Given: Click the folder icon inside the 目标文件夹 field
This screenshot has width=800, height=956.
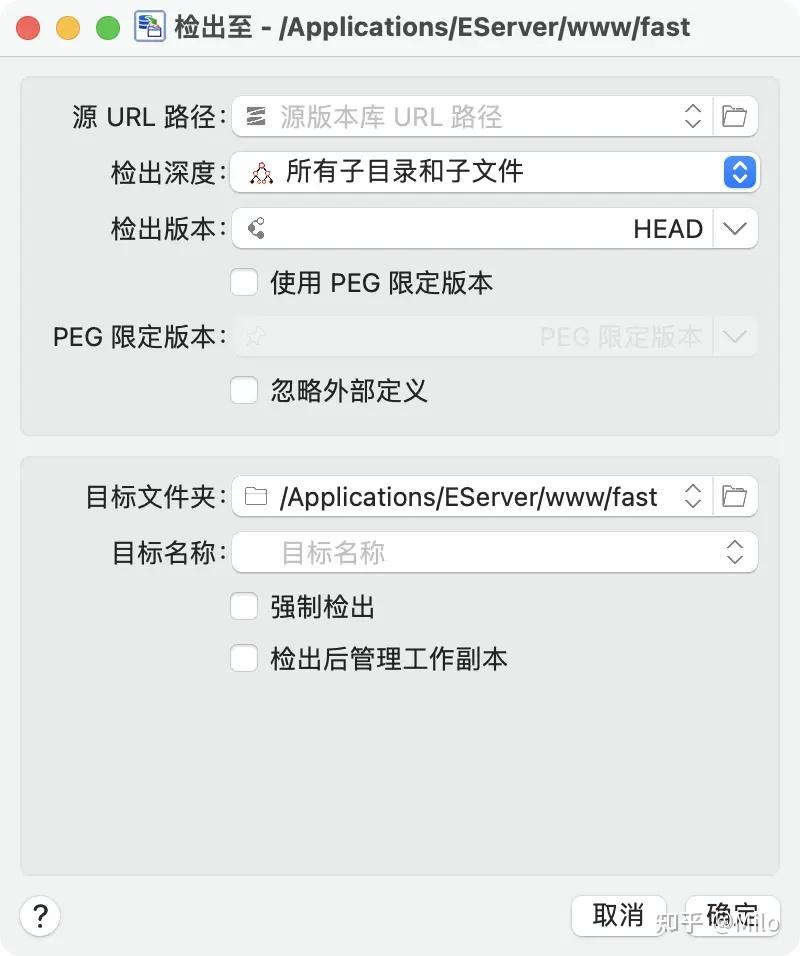Looking at the screenshot, I should tap(257, 496).
